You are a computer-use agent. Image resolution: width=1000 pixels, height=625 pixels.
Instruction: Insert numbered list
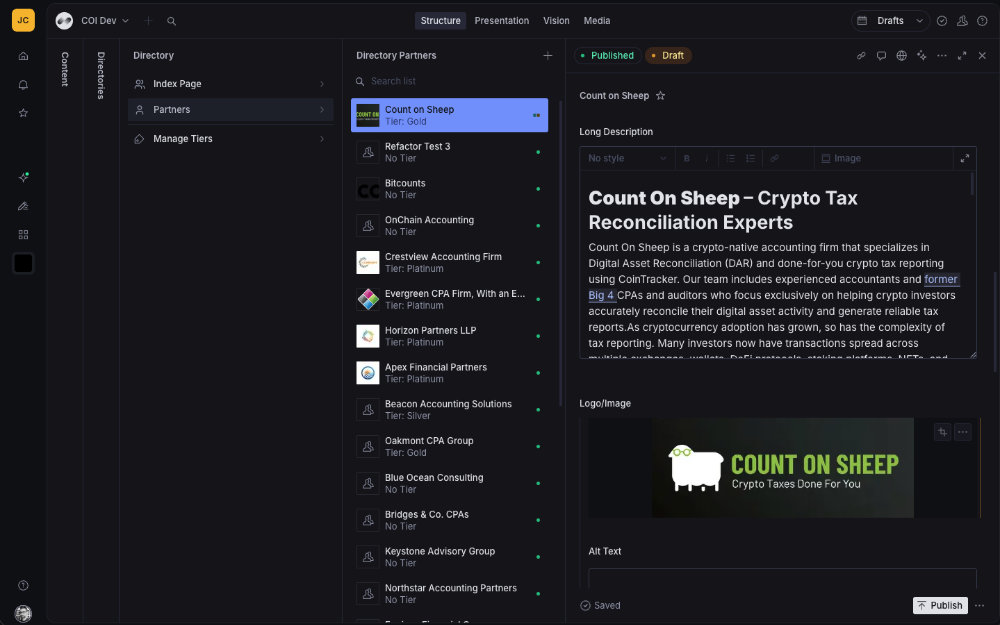pyautogui.click(x=751, y=158)
